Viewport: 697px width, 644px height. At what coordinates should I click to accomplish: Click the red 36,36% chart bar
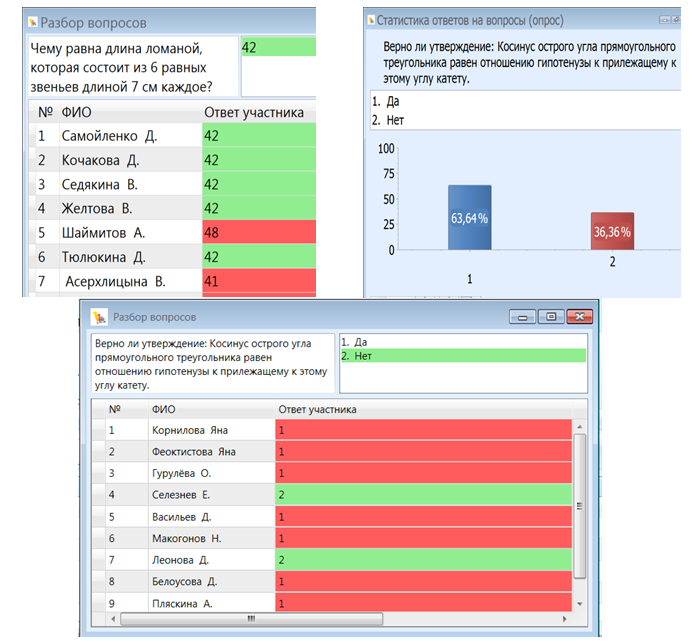(x=612, y=231)
